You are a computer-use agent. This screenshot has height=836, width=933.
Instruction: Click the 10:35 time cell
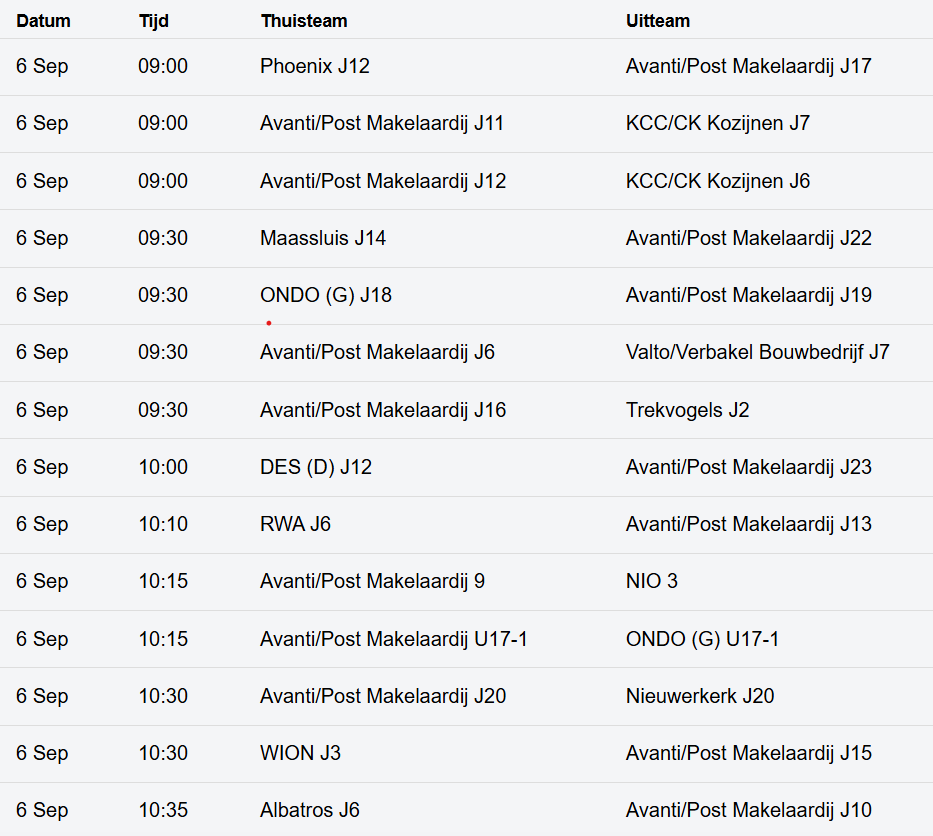point(163,810)
